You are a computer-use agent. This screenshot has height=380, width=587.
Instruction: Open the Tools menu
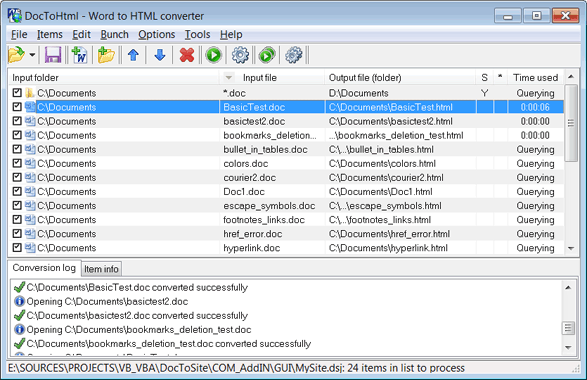point(197,34)
